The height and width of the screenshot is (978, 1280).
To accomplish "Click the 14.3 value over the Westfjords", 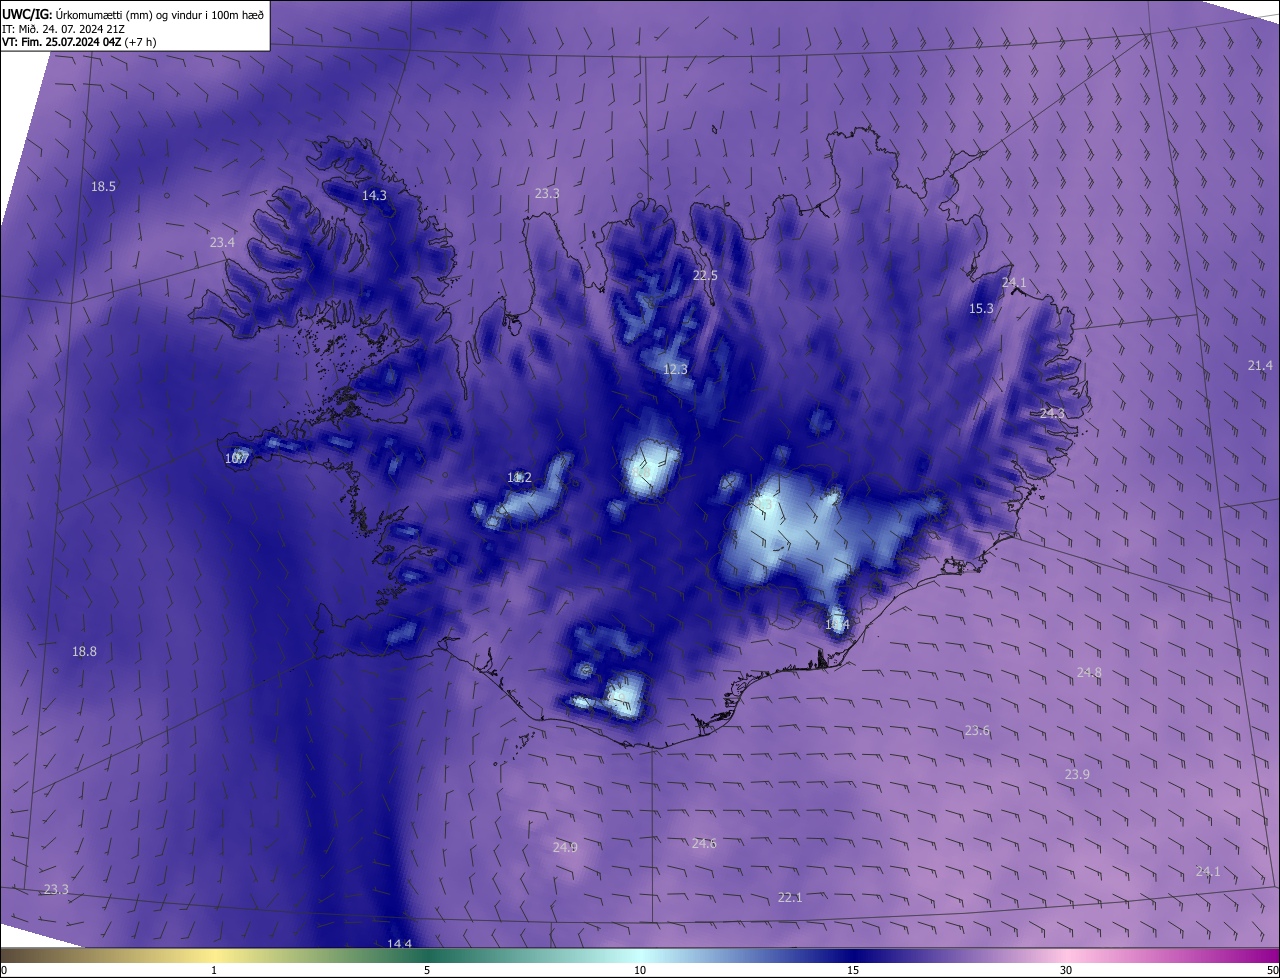I will 374,196.
